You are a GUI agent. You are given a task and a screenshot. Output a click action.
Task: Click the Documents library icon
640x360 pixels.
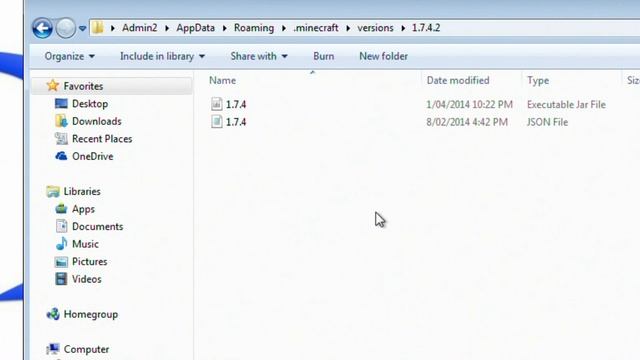pyautogui.click(x=61, y=226)
